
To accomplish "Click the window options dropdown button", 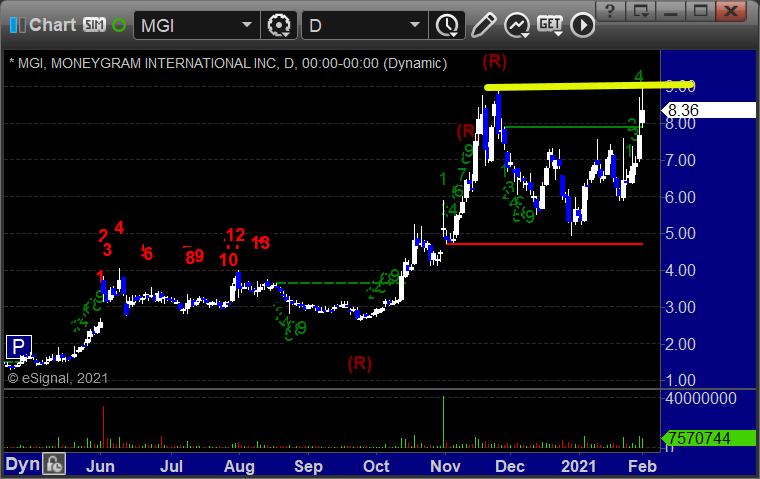I will (x=641, y=11).
